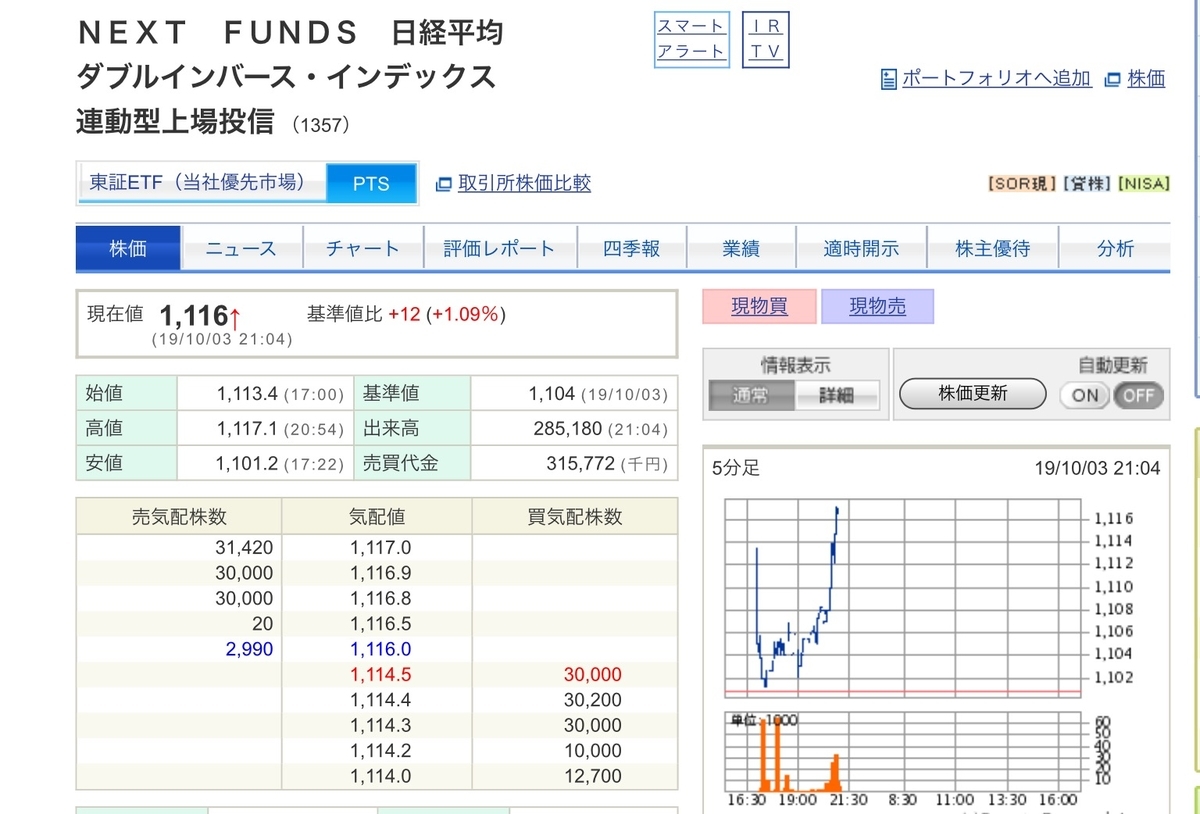Click bid quantity 30,200

coord(592,700)
